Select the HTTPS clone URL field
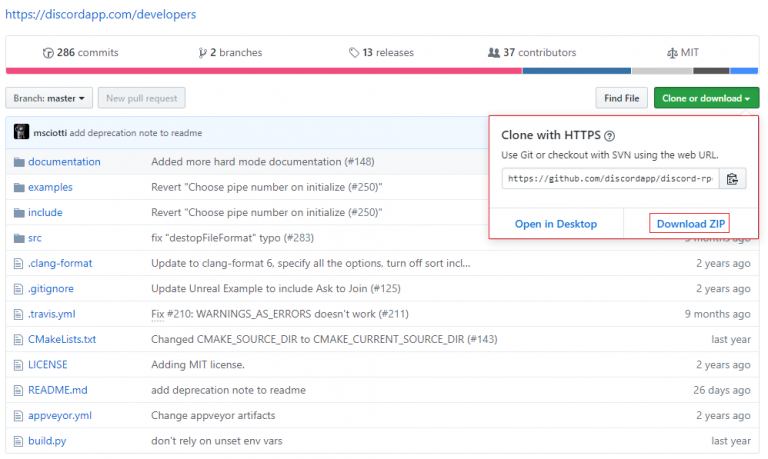This screenshot has width=768, height=459. [x=609, y=179]
